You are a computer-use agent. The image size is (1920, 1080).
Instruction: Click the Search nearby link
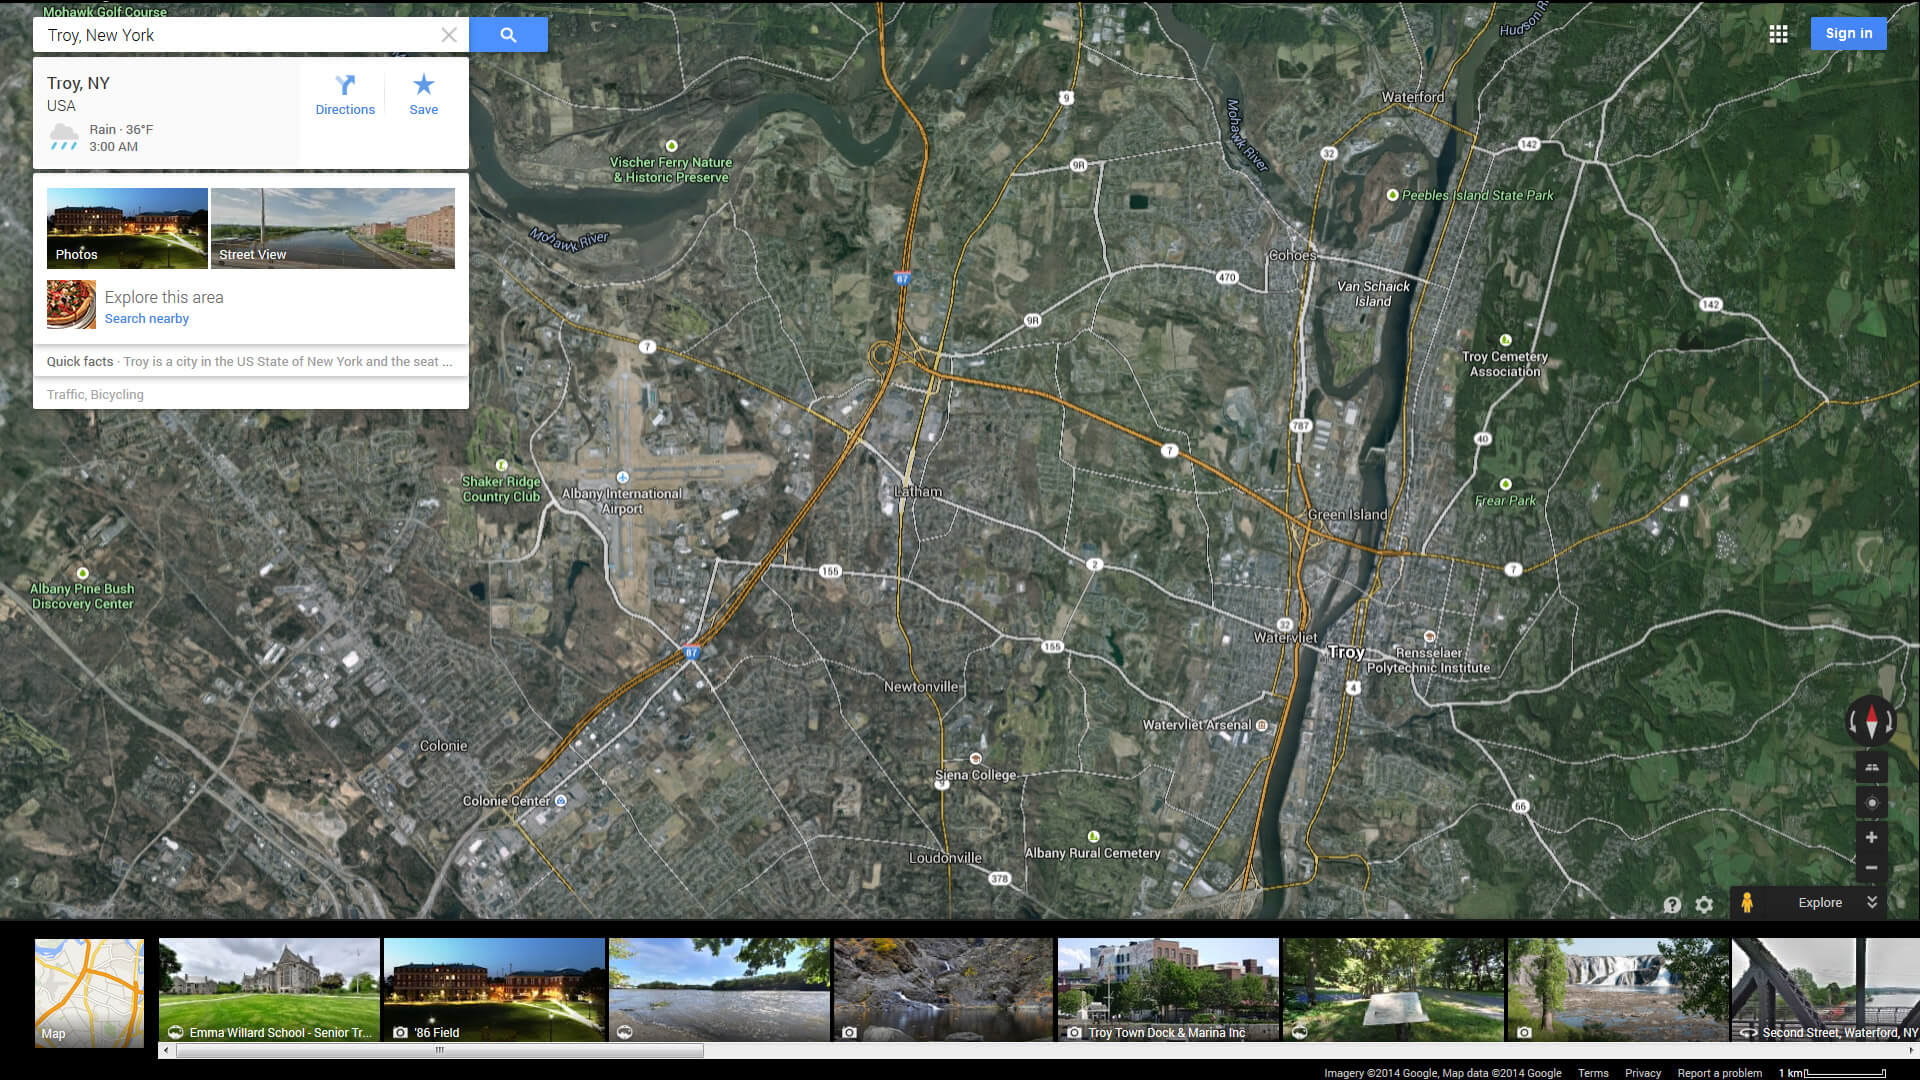147,319
